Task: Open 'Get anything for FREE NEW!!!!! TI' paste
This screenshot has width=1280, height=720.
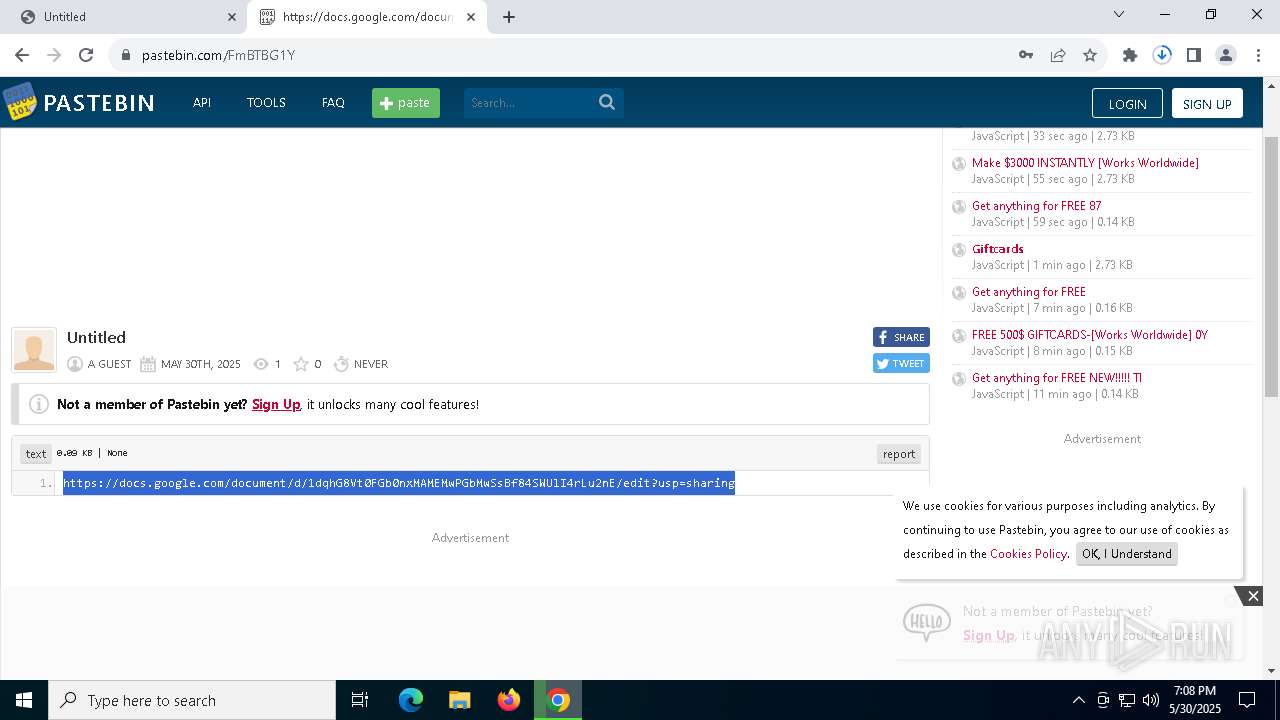Action: coord(1057,378)
